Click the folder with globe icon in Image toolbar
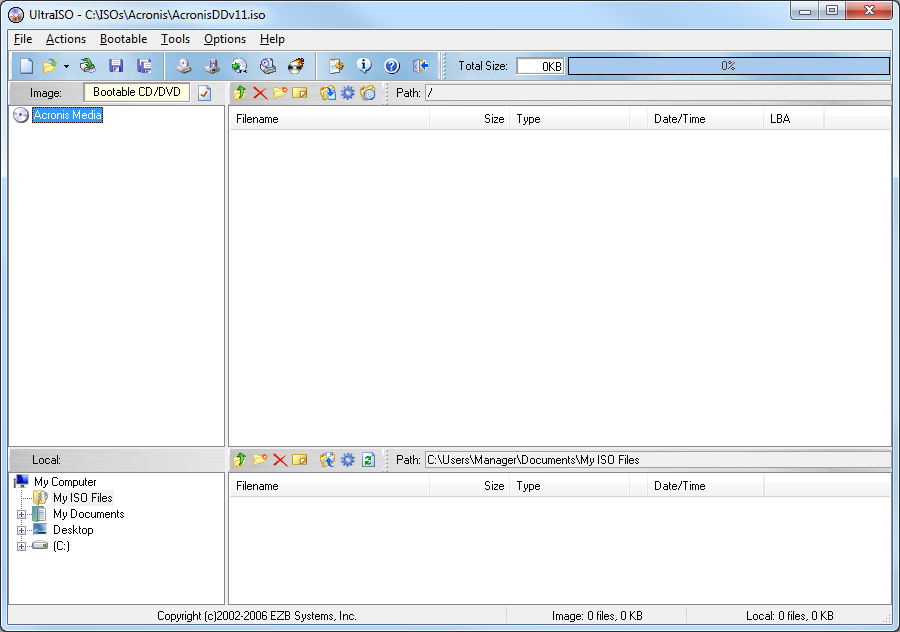The image size is (900, 632). [368, 92]
